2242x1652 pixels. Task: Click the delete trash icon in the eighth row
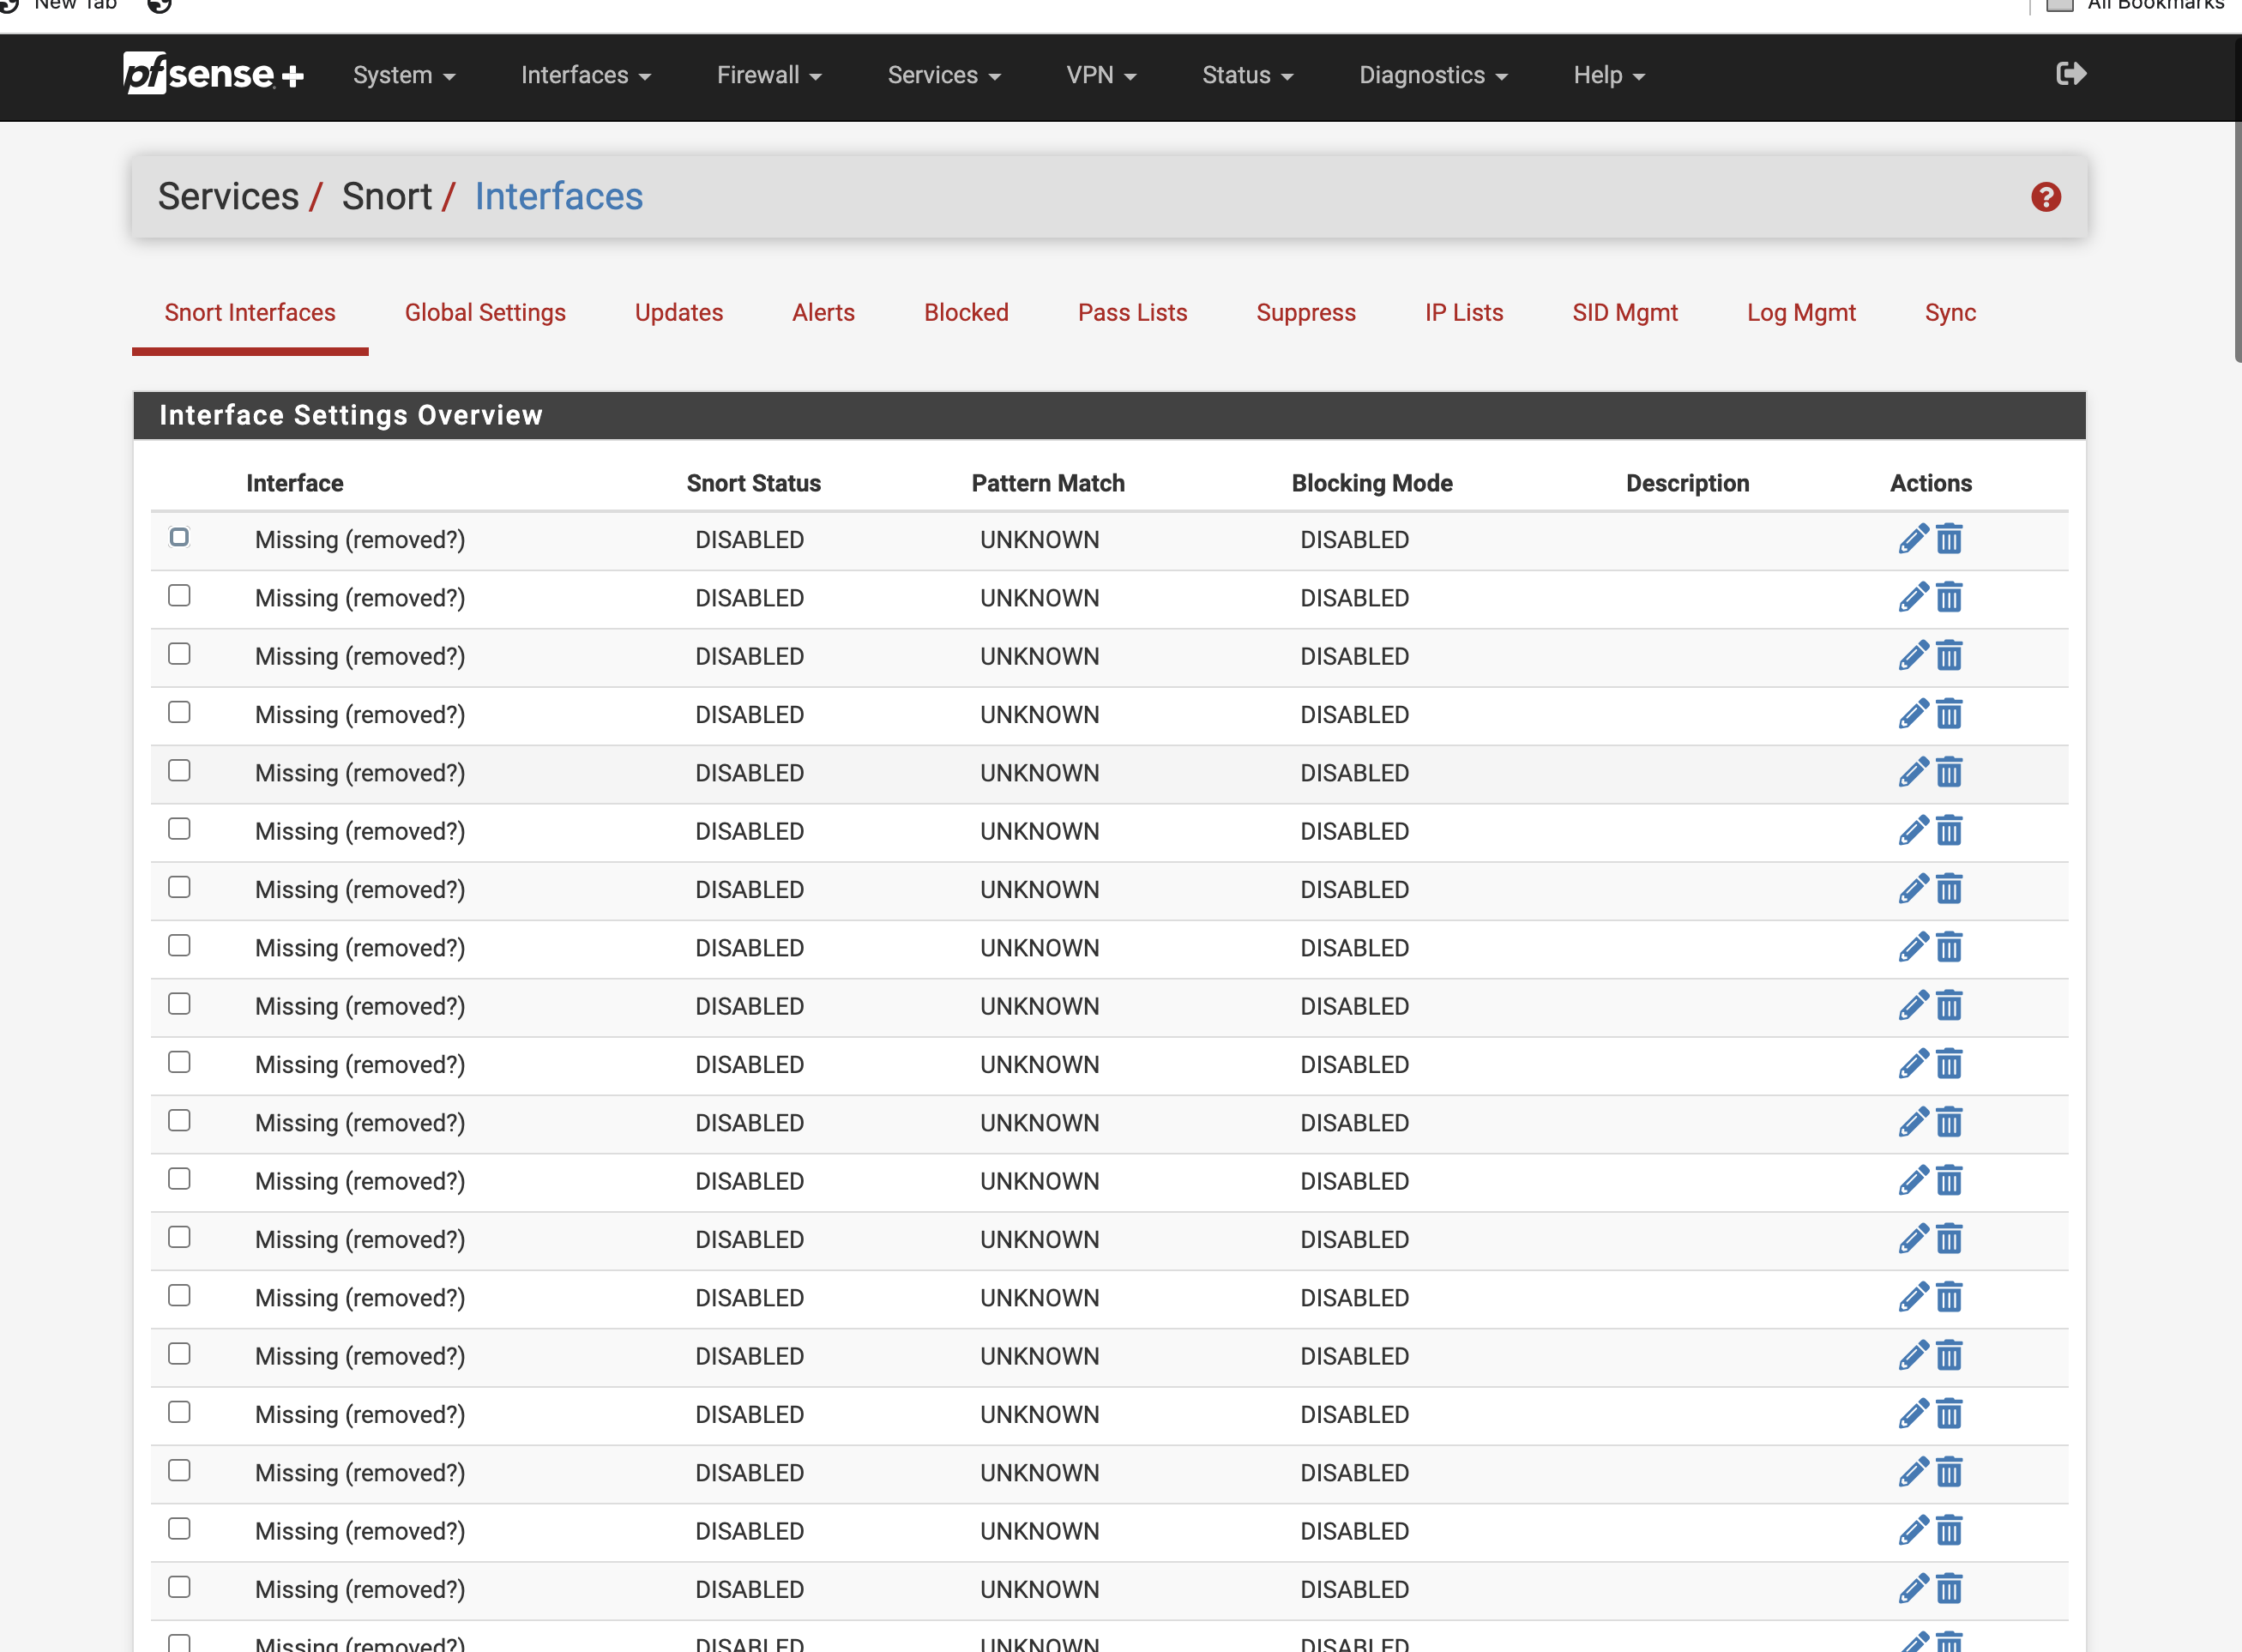point(1949,947)
